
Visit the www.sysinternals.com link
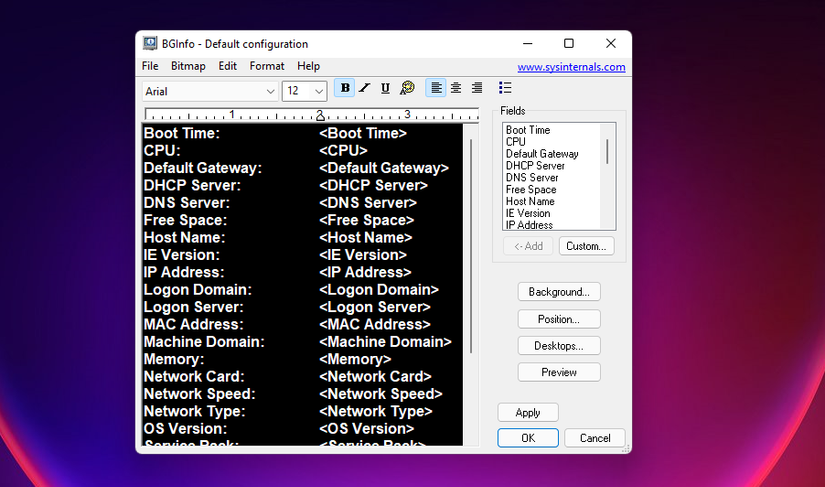571,67
